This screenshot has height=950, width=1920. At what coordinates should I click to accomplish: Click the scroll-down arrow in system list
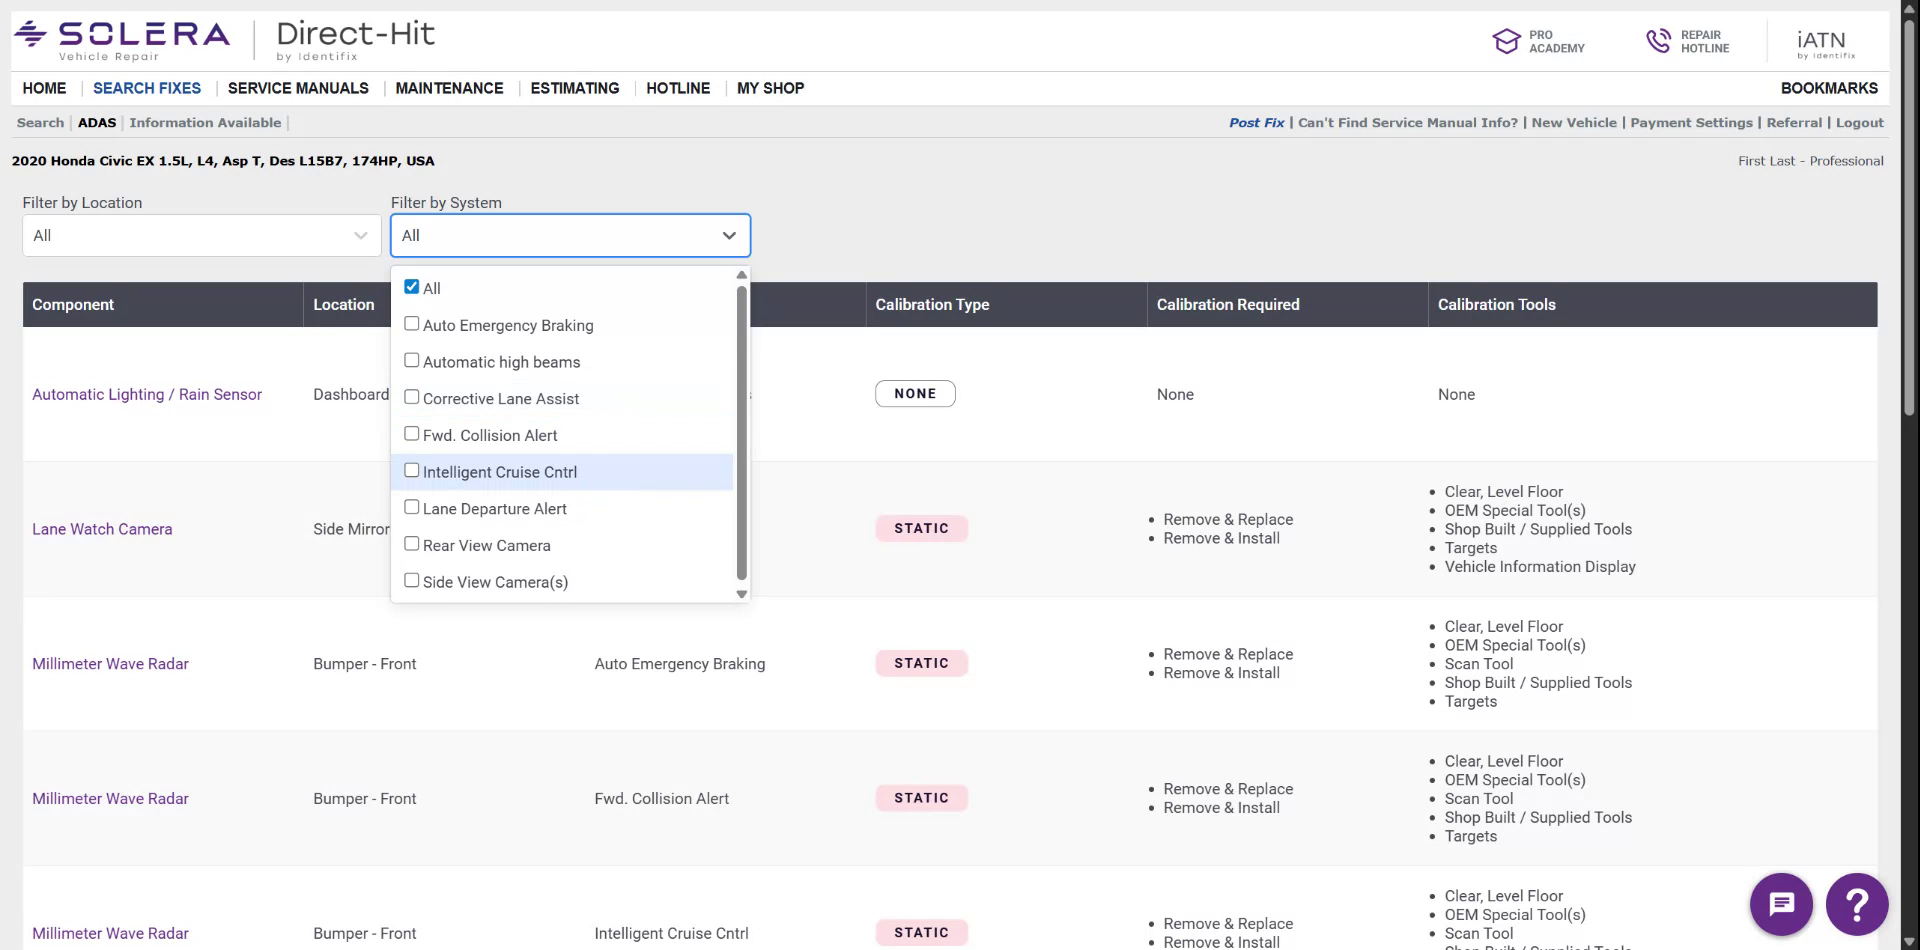(x=741, y=593)
